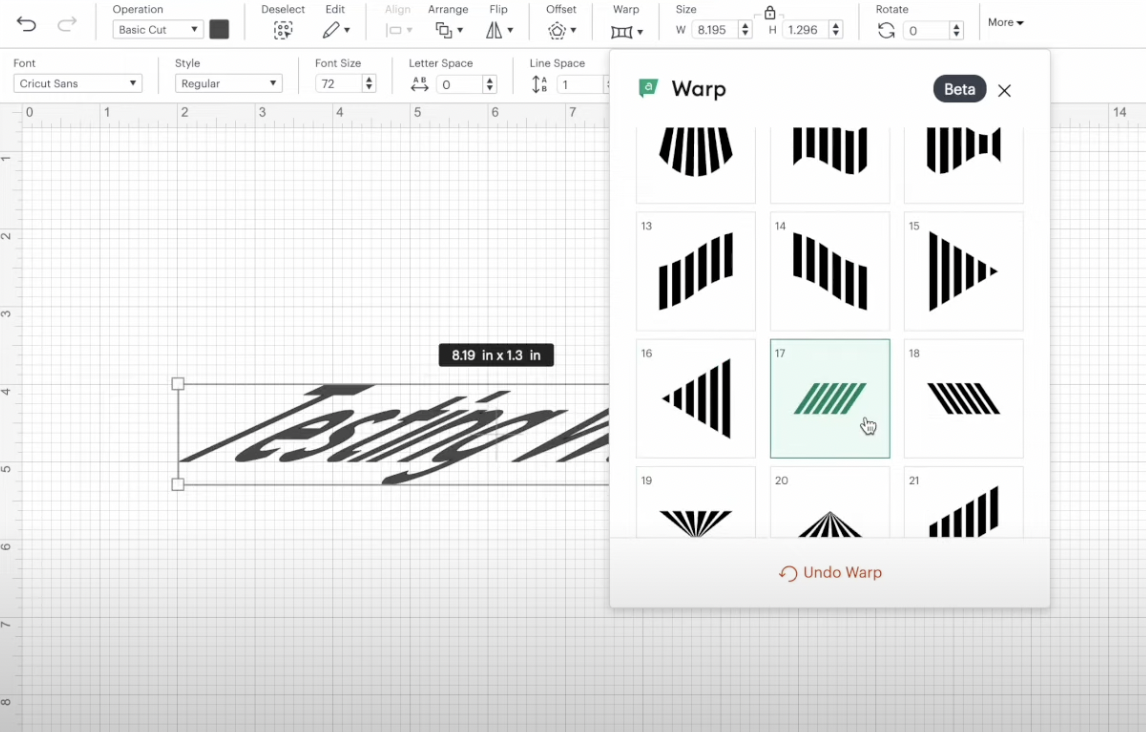Open the Operation dropdown showing Basic Cut
The width and height of the screenshot is (1146, 732).
point(157,29)
